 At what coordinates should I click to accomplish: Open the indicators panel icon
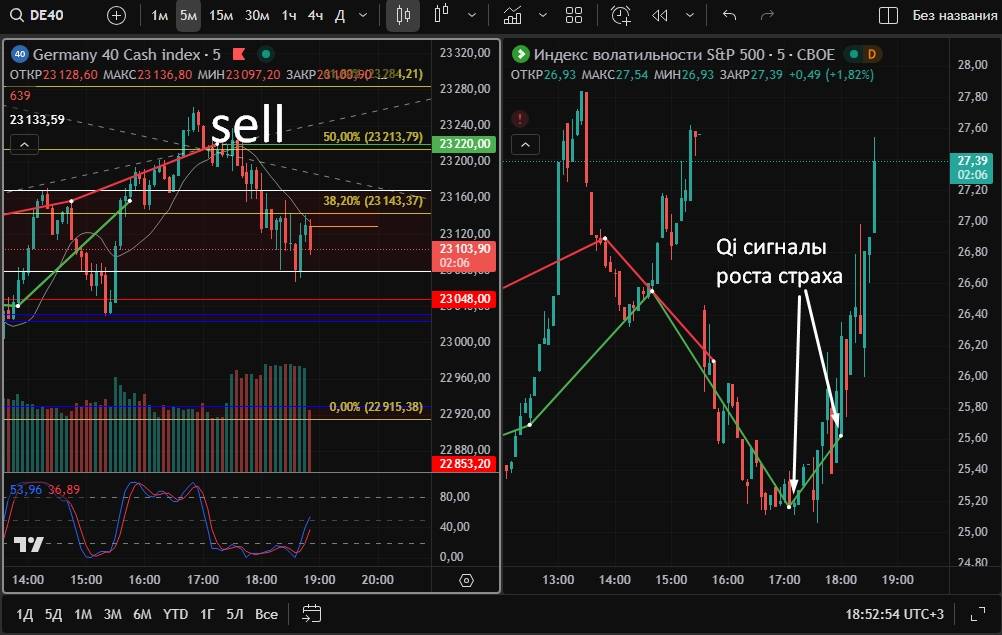pos(513,15)
